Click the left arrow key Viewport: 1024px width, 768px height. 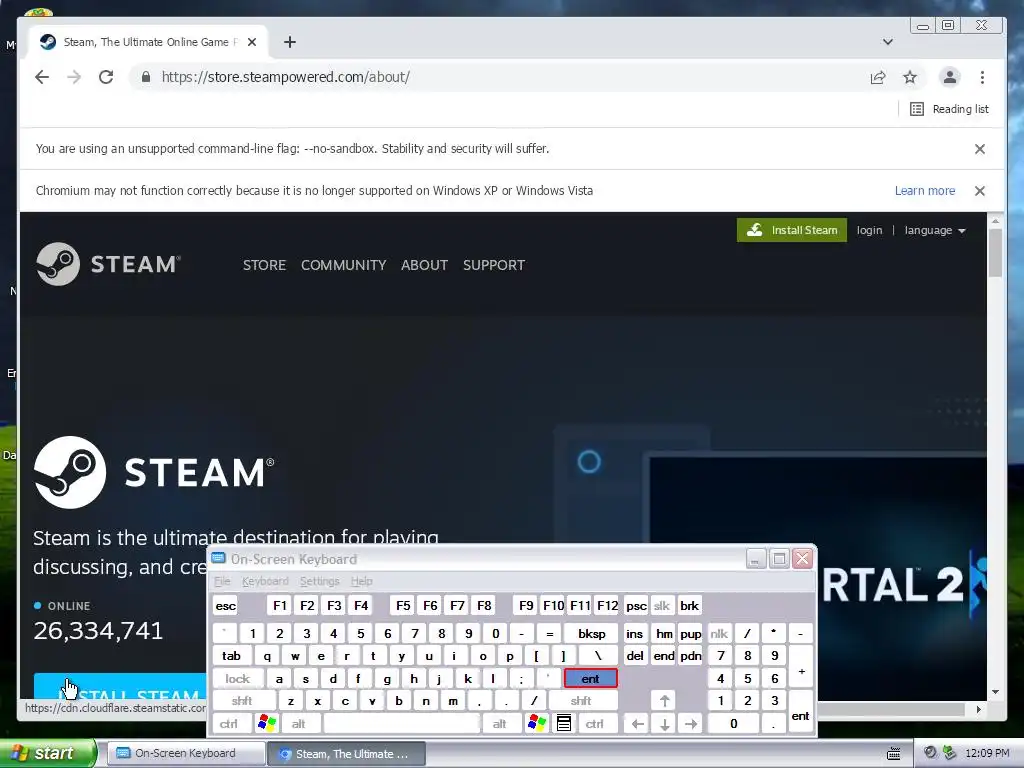(637, 724)
